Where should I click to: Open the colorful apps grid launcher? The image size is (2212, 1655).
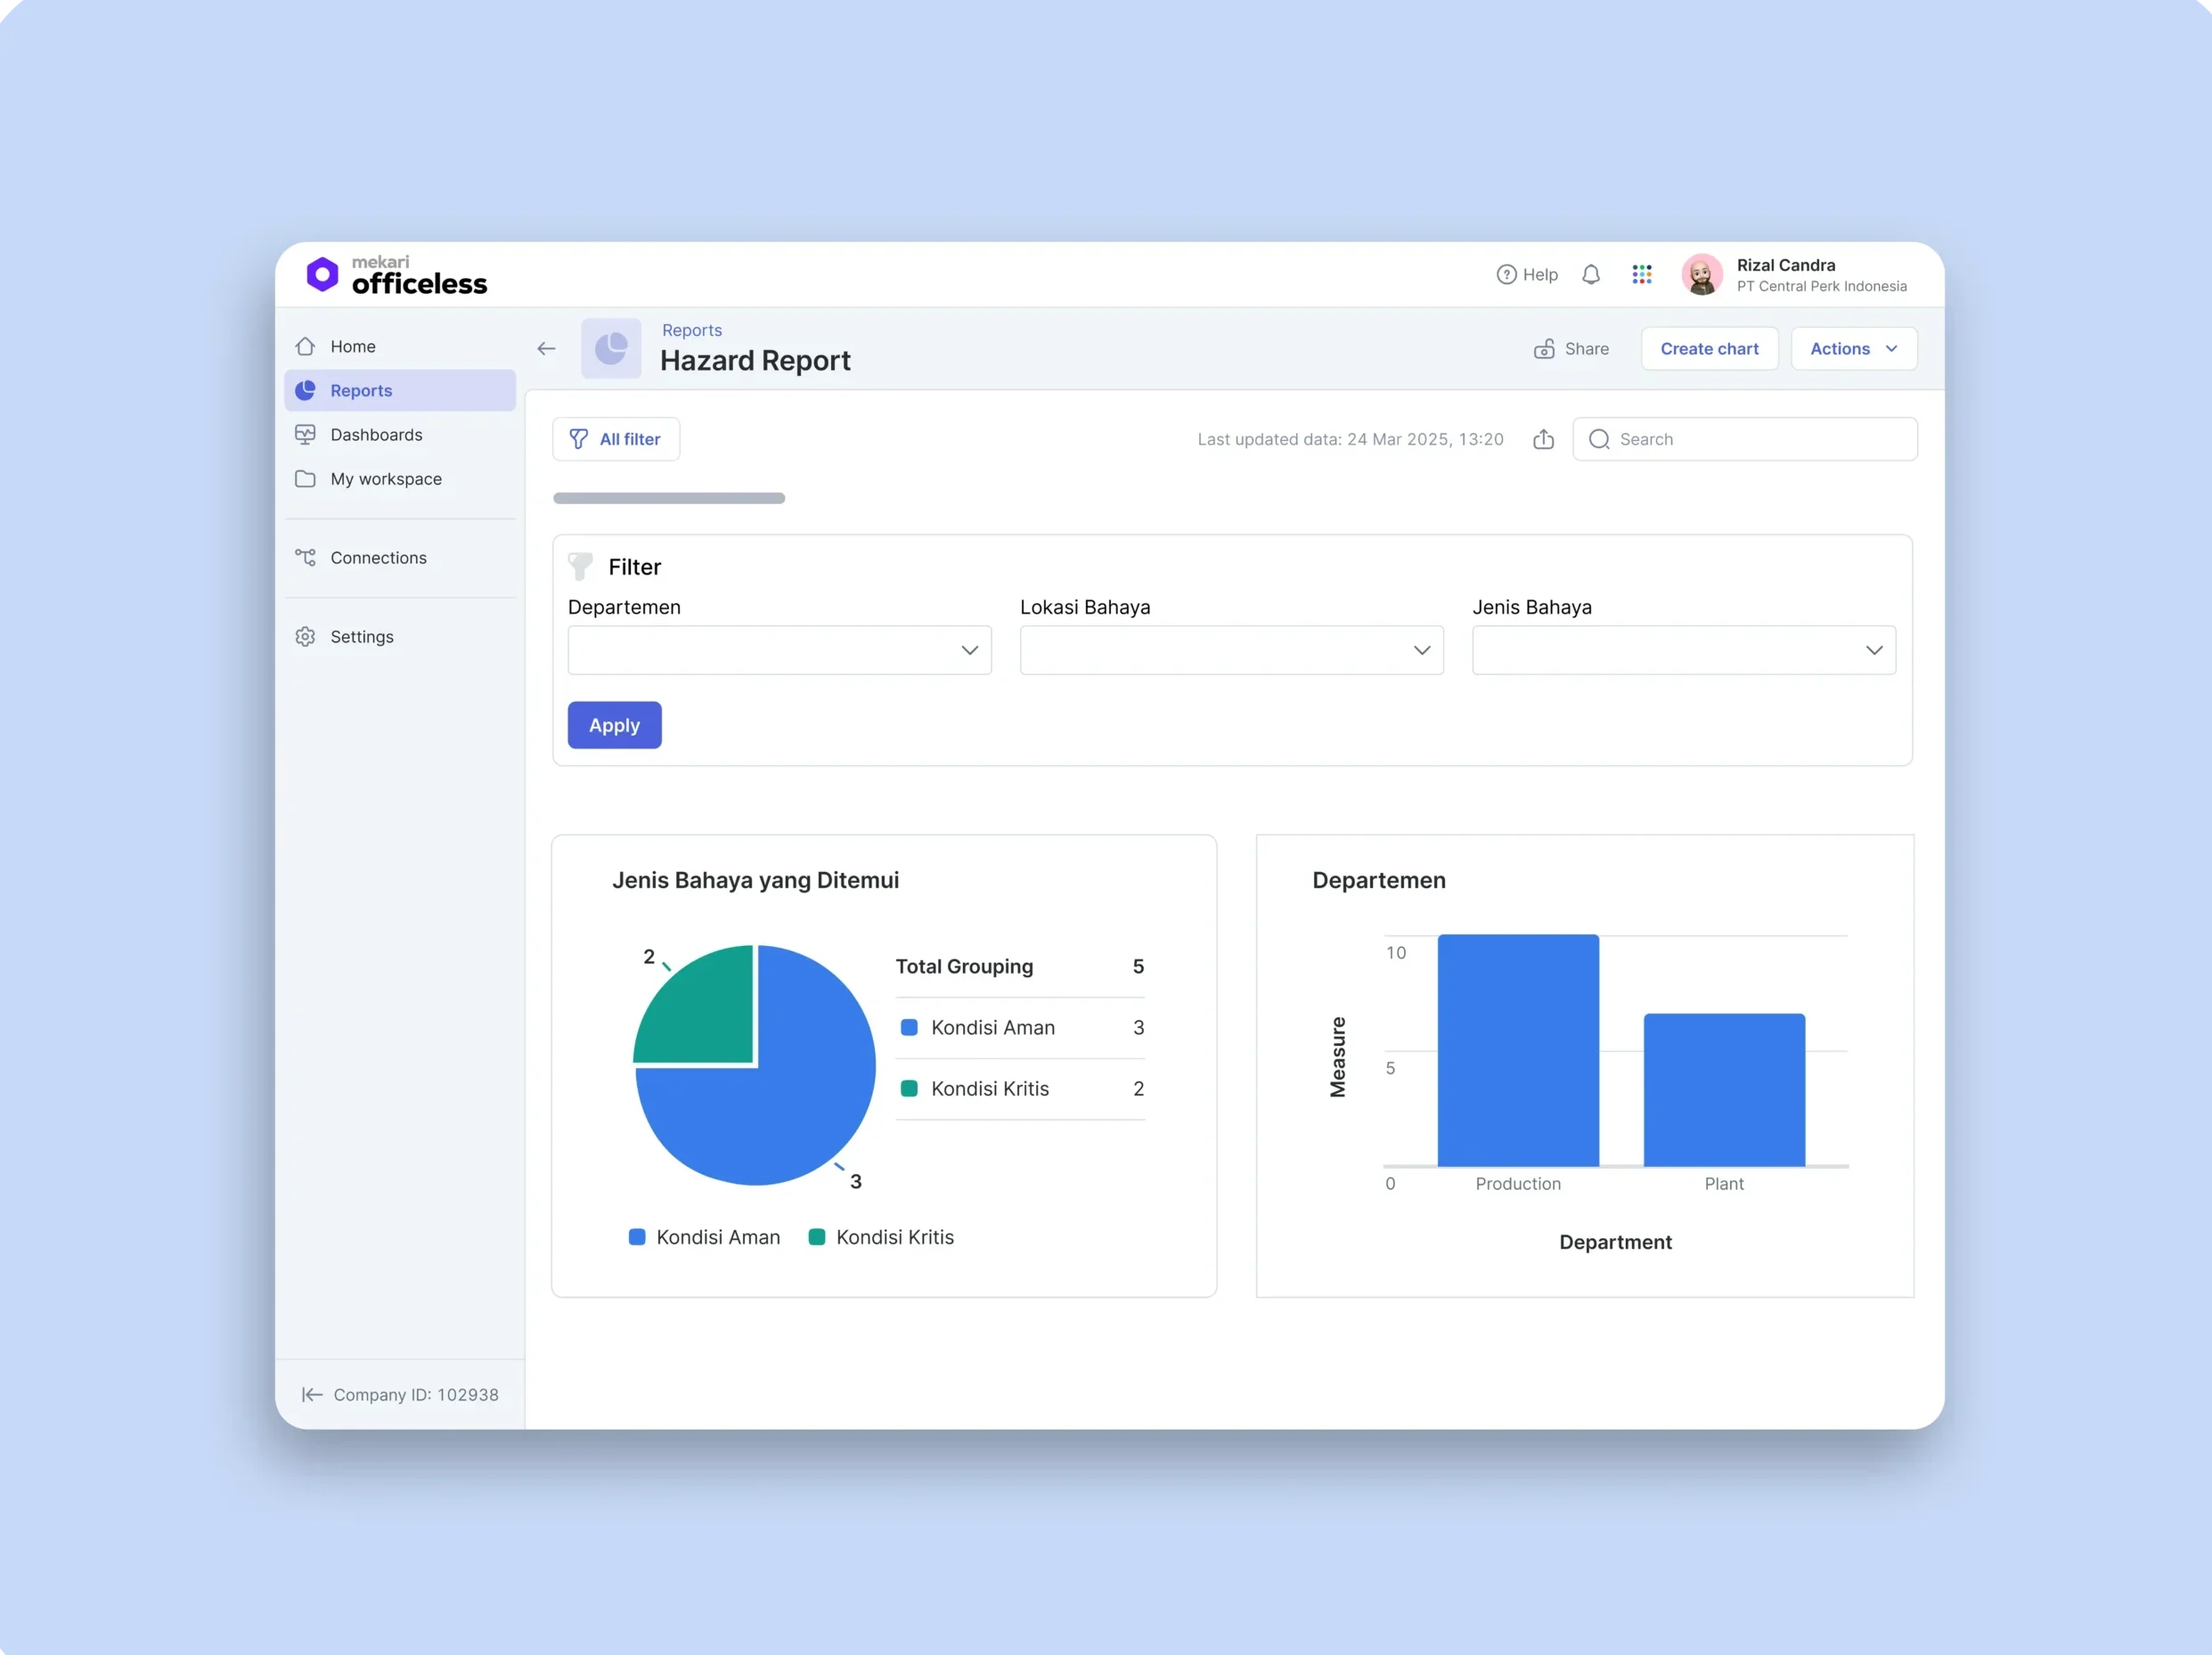tap(1642, 274)
